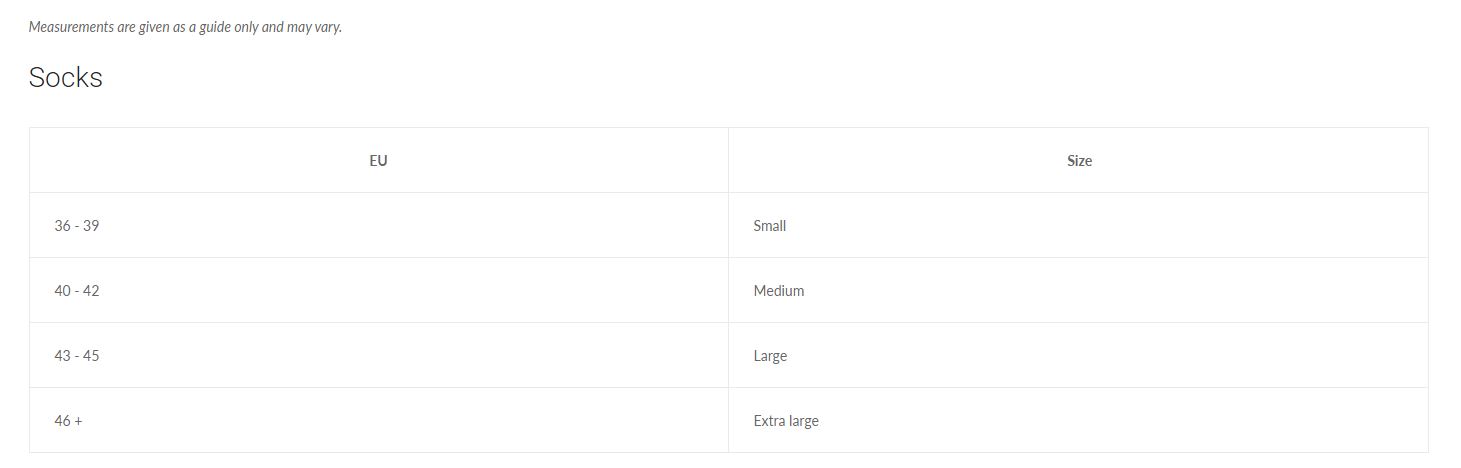Click the number 39 in the first row
Viewport: 1461px width, 468px height.
[91, 226]
